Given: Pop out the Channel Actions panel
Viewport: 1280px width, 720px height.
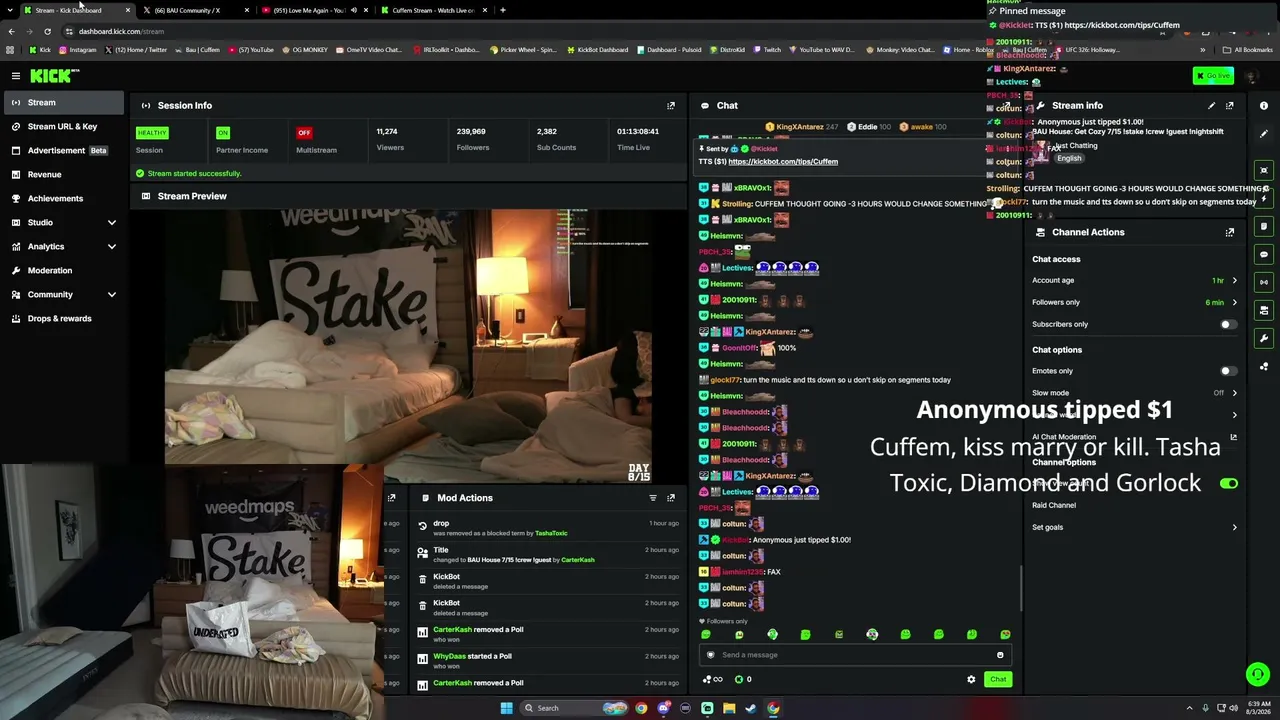Looking at the screenshot, I should pos(1230,232).
